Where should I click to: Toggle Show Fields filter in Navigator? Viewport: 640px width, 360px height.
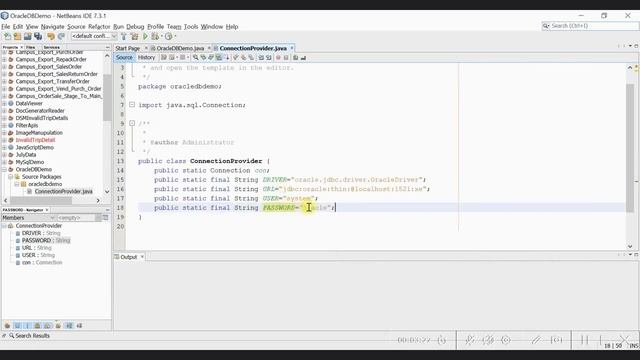18,326
